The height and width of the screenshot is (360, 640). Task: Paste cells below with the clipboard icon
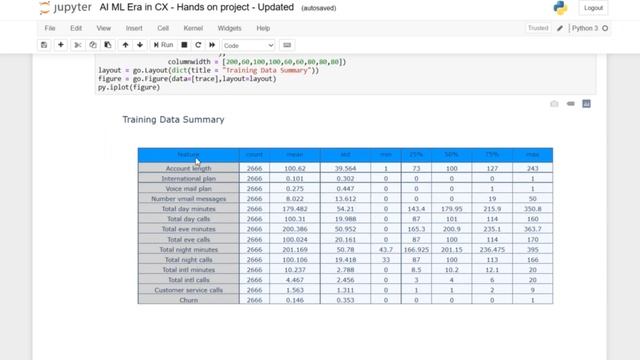coord(108,45)
